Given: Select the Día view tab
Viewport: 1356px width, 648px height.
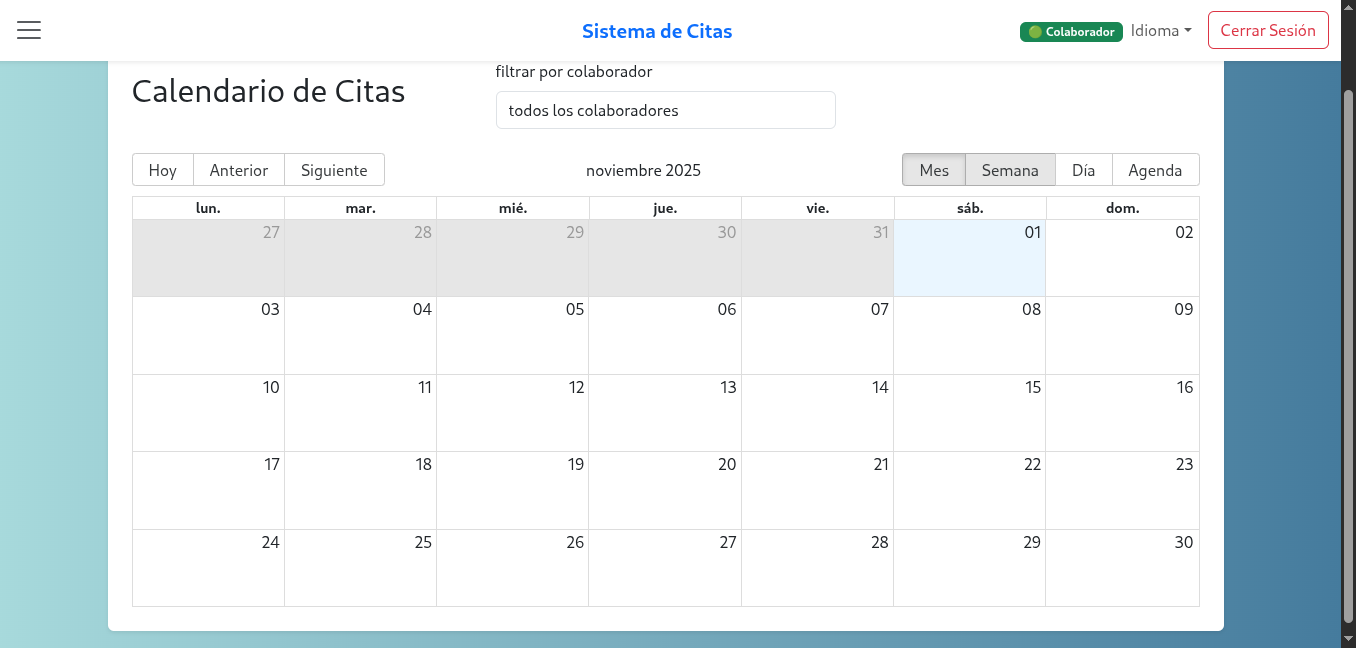Looking at the screenshot, I should pos(1084,170).
